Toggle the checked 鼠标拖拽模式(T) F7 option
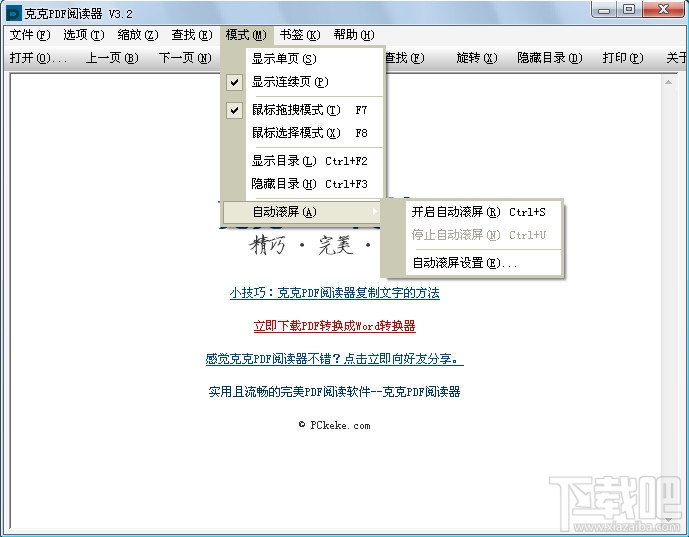 pos(303,110)
